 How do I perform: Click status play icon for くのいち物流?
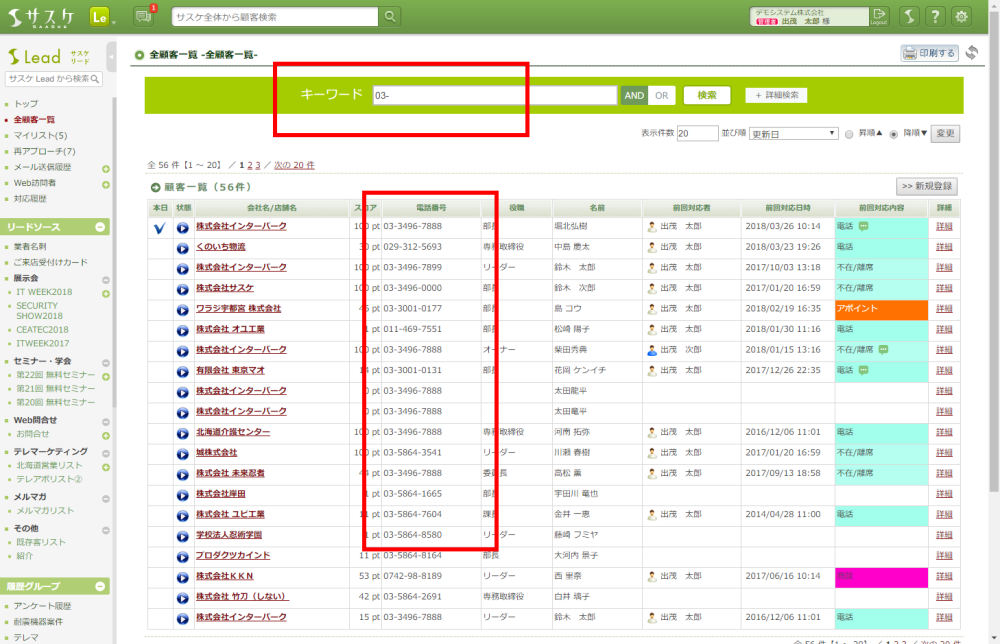(183, 247)
